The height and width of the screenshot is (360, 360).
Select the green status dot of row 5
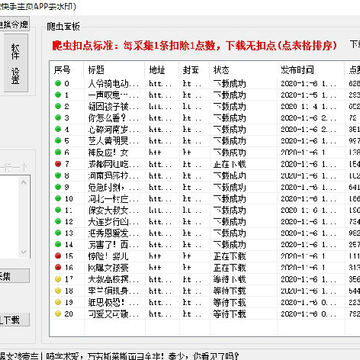click(58, 141)
